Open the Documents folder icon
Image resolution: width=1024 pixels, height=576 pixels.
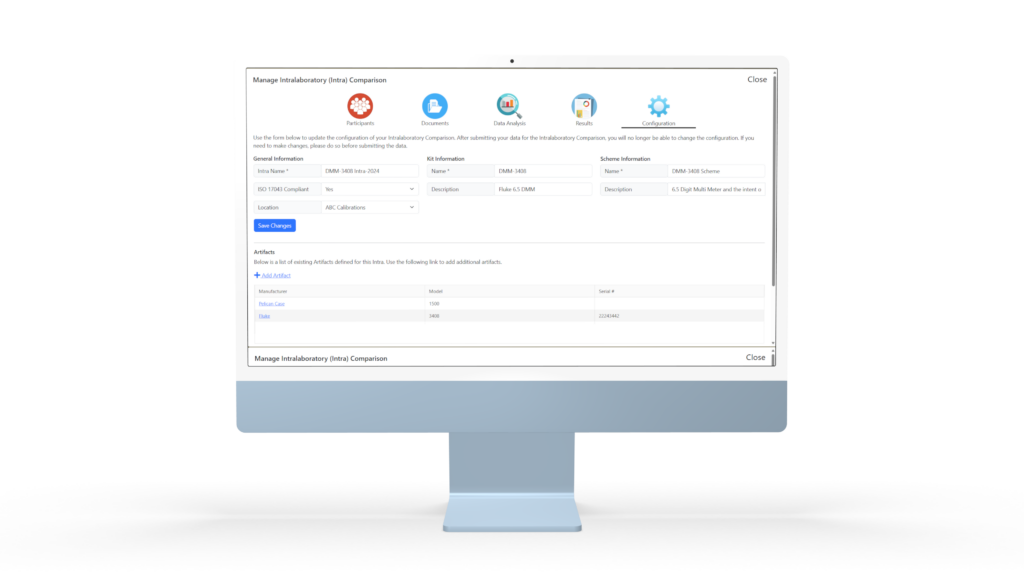click(x=435, y=105)
